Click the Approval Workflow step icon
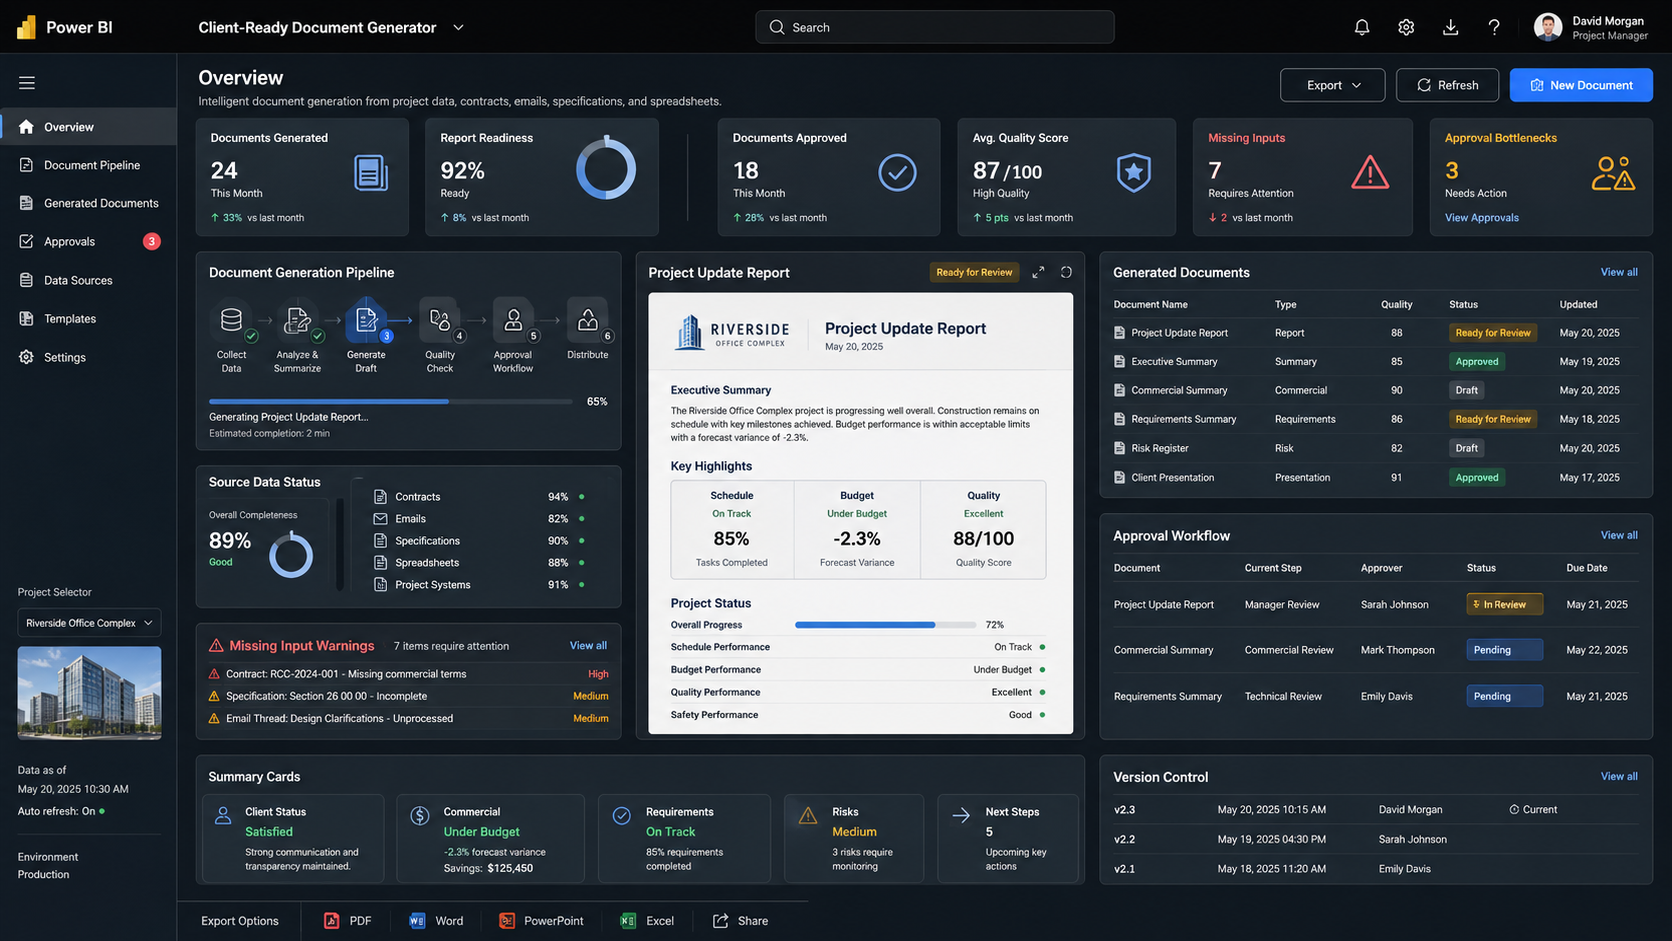The width and height of the screenshot is (1672, 941). click(x=513, y=320)
